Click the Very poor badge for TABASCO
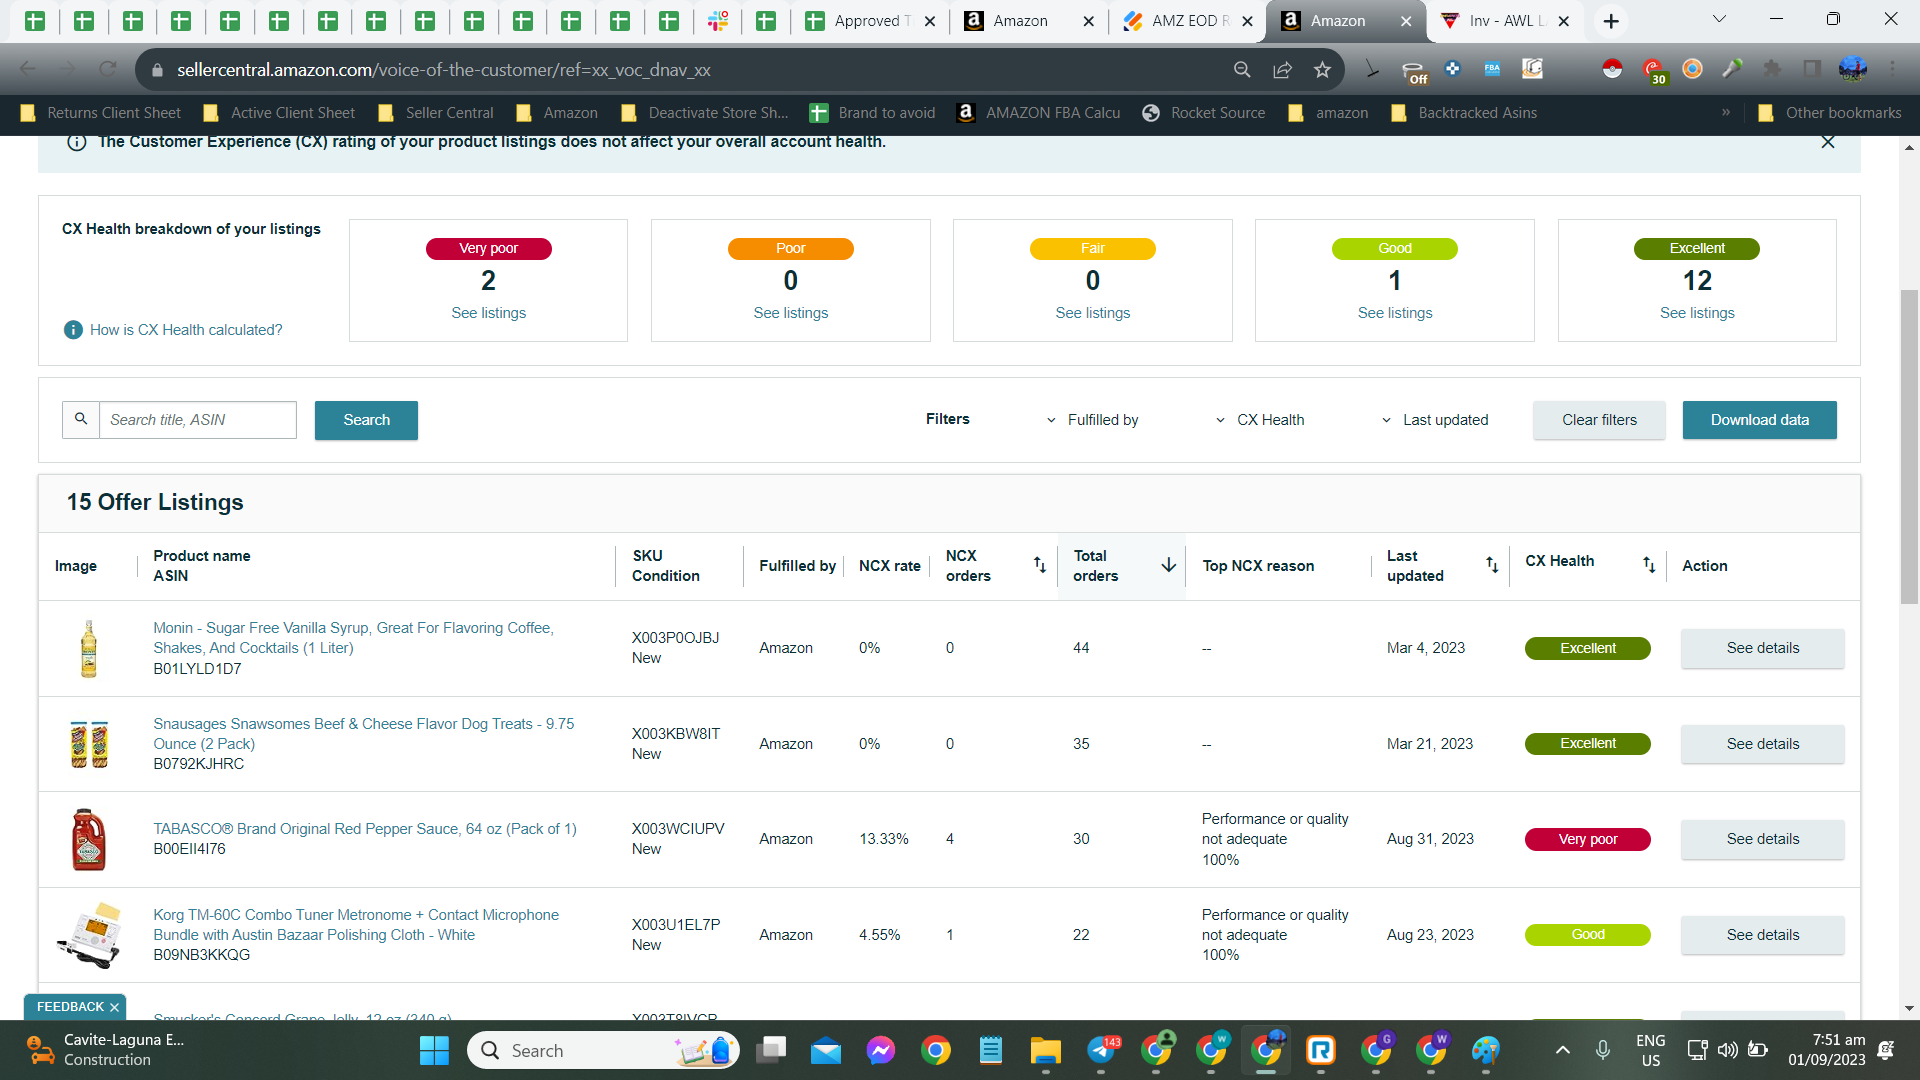The image size is (1920, 1080). tap(1587, 839)
